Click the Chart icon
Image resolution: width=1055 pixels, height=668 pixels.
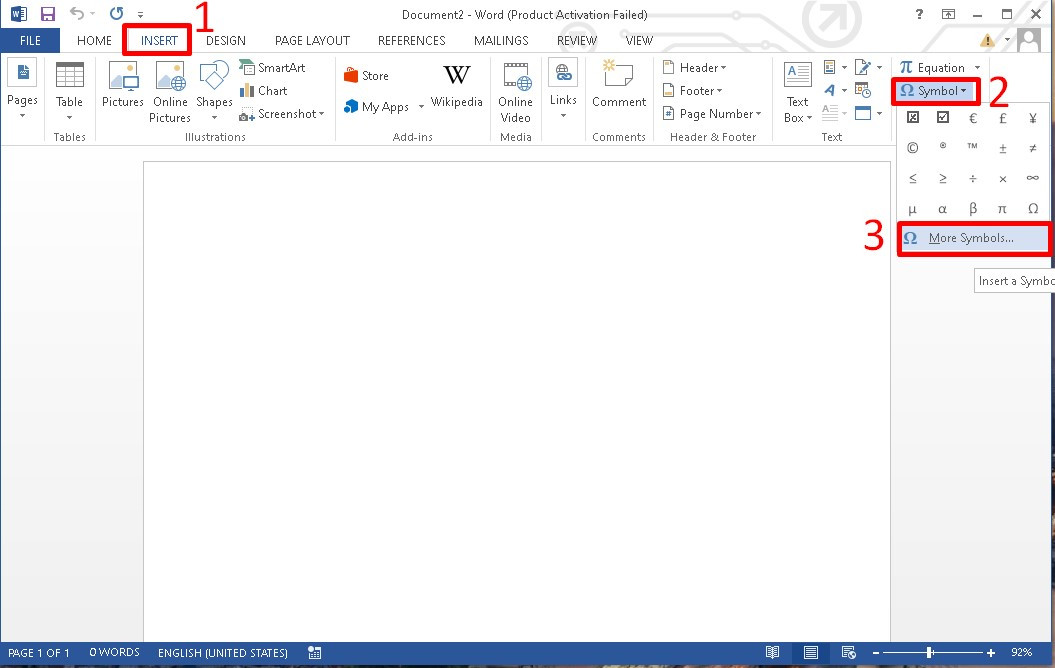click(263, 90)
